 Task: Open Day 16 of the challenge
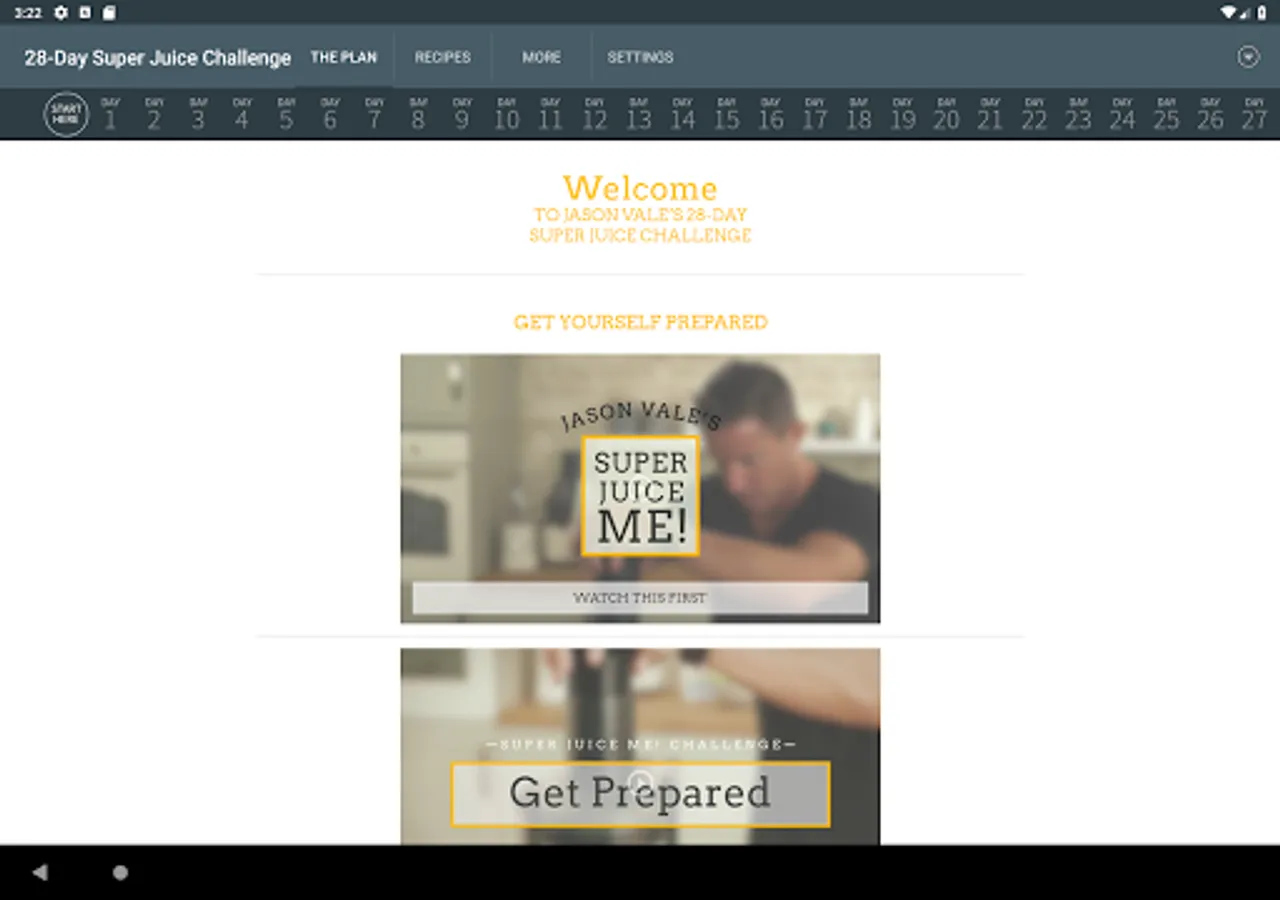click(x=770, y=114)
